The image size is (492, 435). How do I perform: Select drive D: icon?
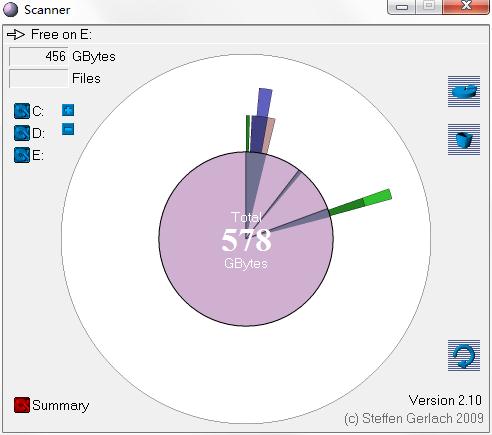pos(22,133)
